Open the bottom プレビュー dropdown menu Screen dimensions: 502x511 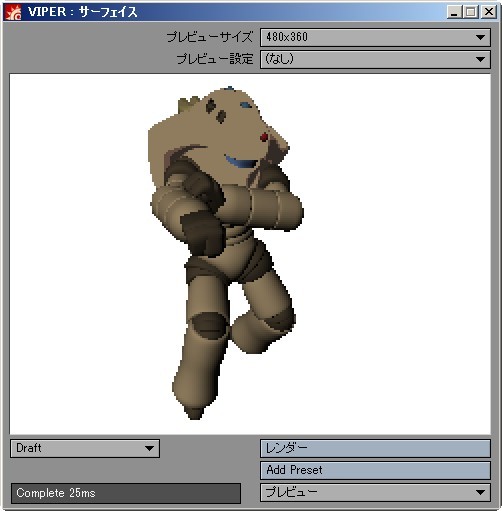[375, 492]
